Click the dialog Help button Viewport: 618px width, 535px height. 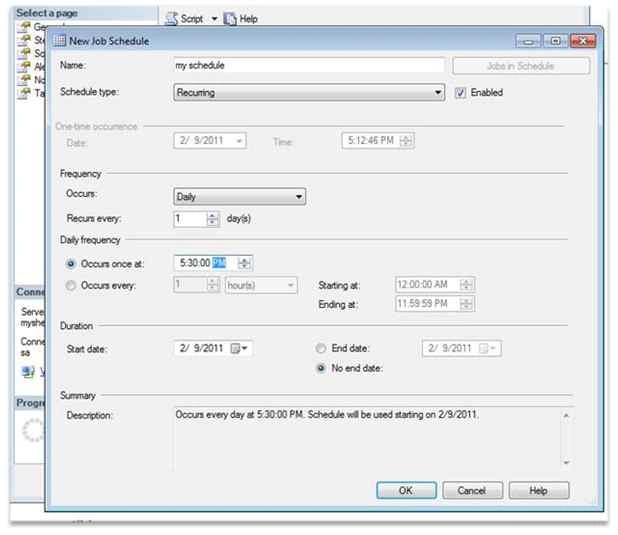point(538,490)
